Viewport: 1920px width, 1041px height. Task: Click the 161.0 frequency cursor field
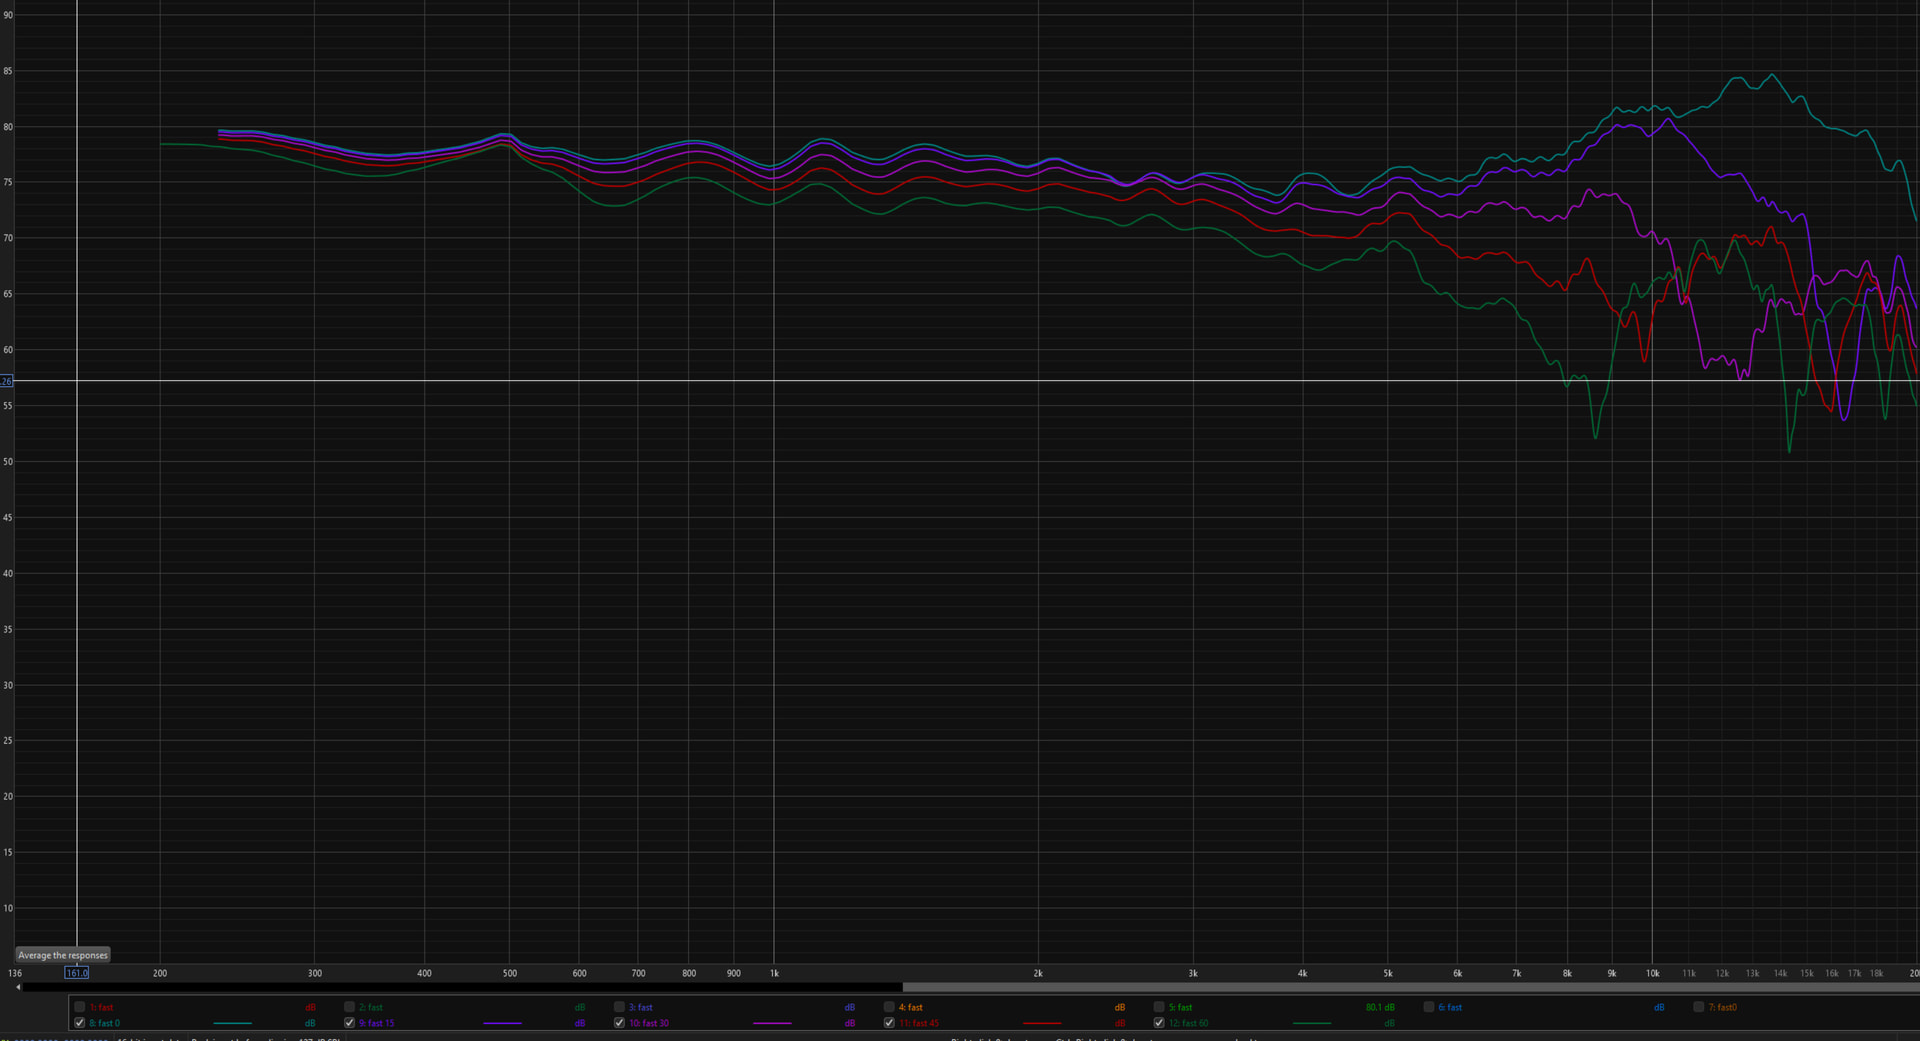(x=77, y=973)
